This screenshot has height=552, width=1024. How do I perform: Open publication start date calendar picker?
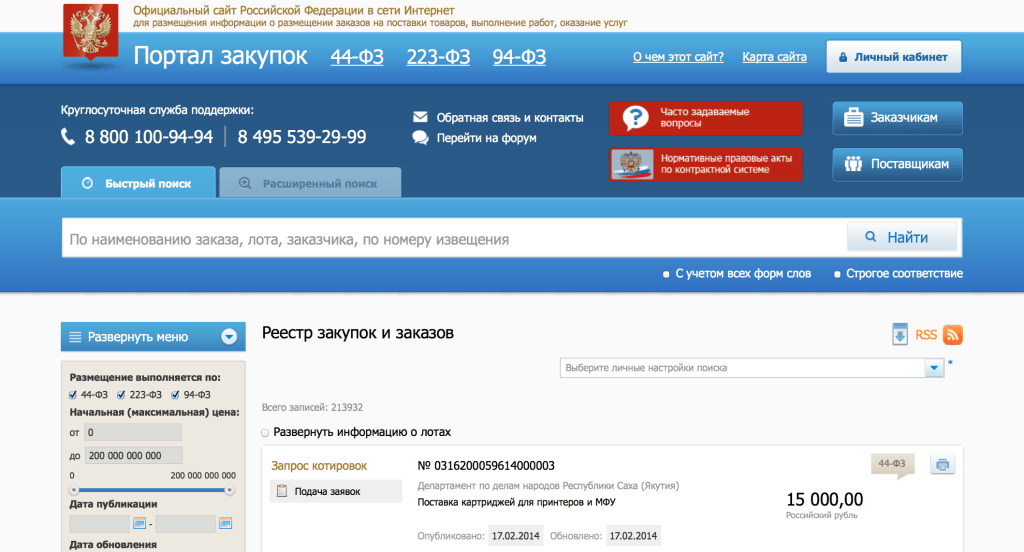(139, 524)
